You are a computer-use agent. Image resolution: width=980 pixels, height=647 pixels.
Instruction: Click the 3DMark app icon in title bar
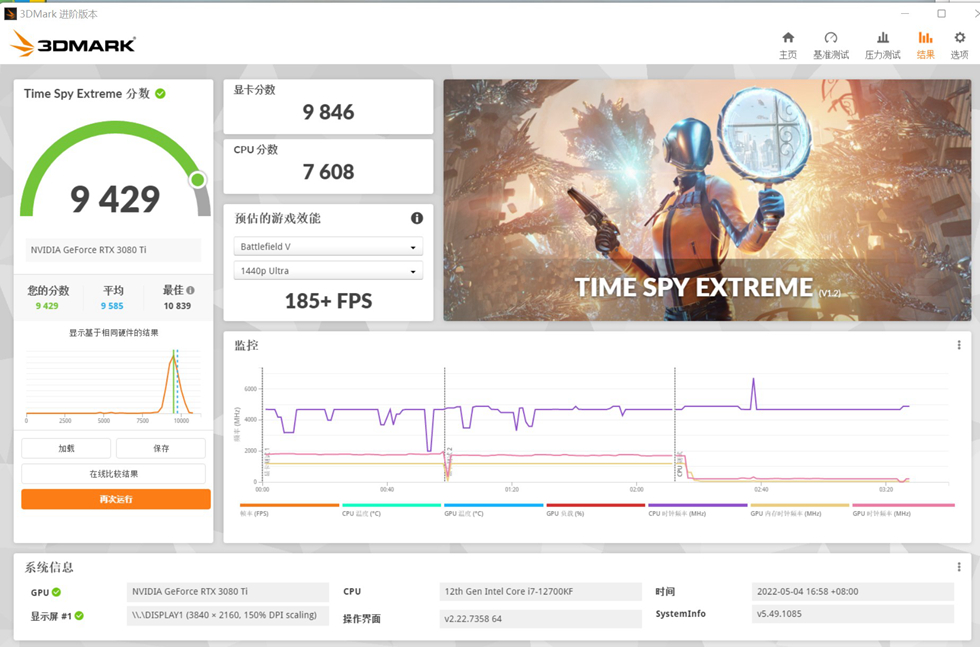(x=10, y=14)
